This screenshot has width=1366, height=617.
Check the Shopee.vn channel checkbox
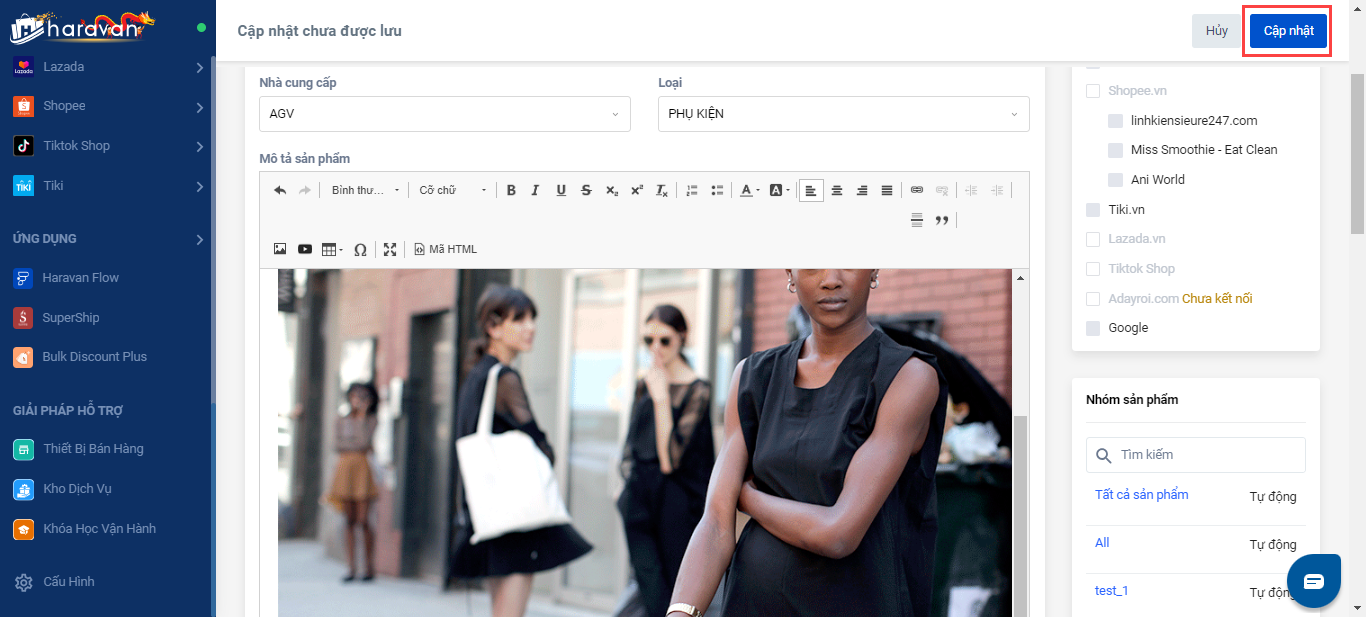1093,91
